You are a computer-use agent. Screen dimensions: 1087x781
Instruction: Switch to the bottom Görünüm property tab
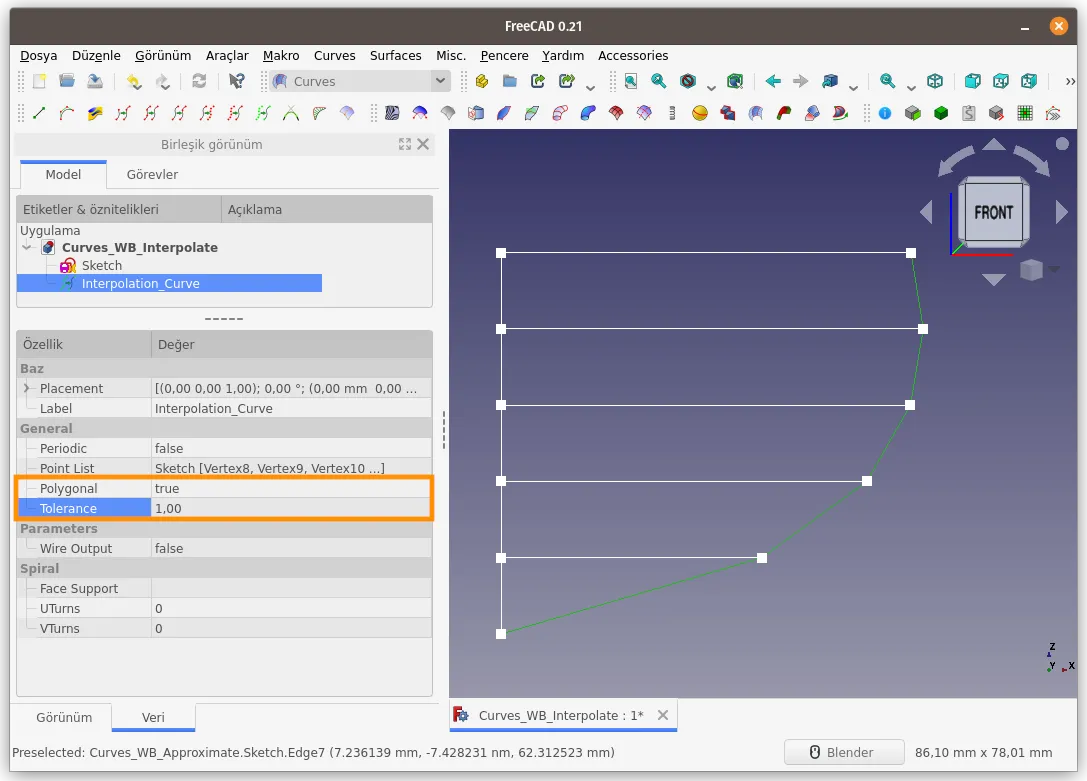(64, 717)
